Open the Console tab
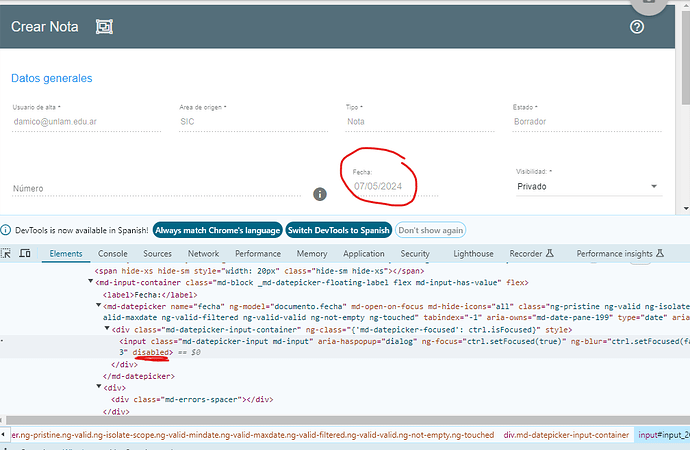690x450 pixels. 113,254
